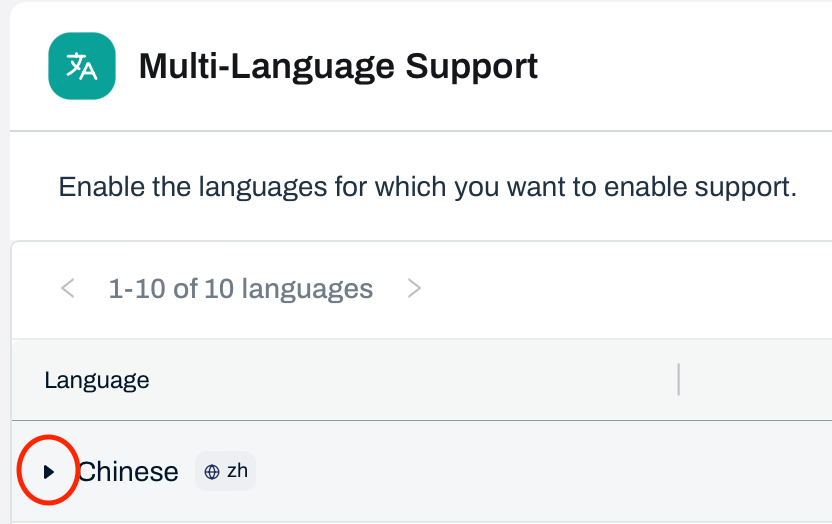Expand the Chinese language row
Screen dimensions: 832x524
(x=48, y=471)
